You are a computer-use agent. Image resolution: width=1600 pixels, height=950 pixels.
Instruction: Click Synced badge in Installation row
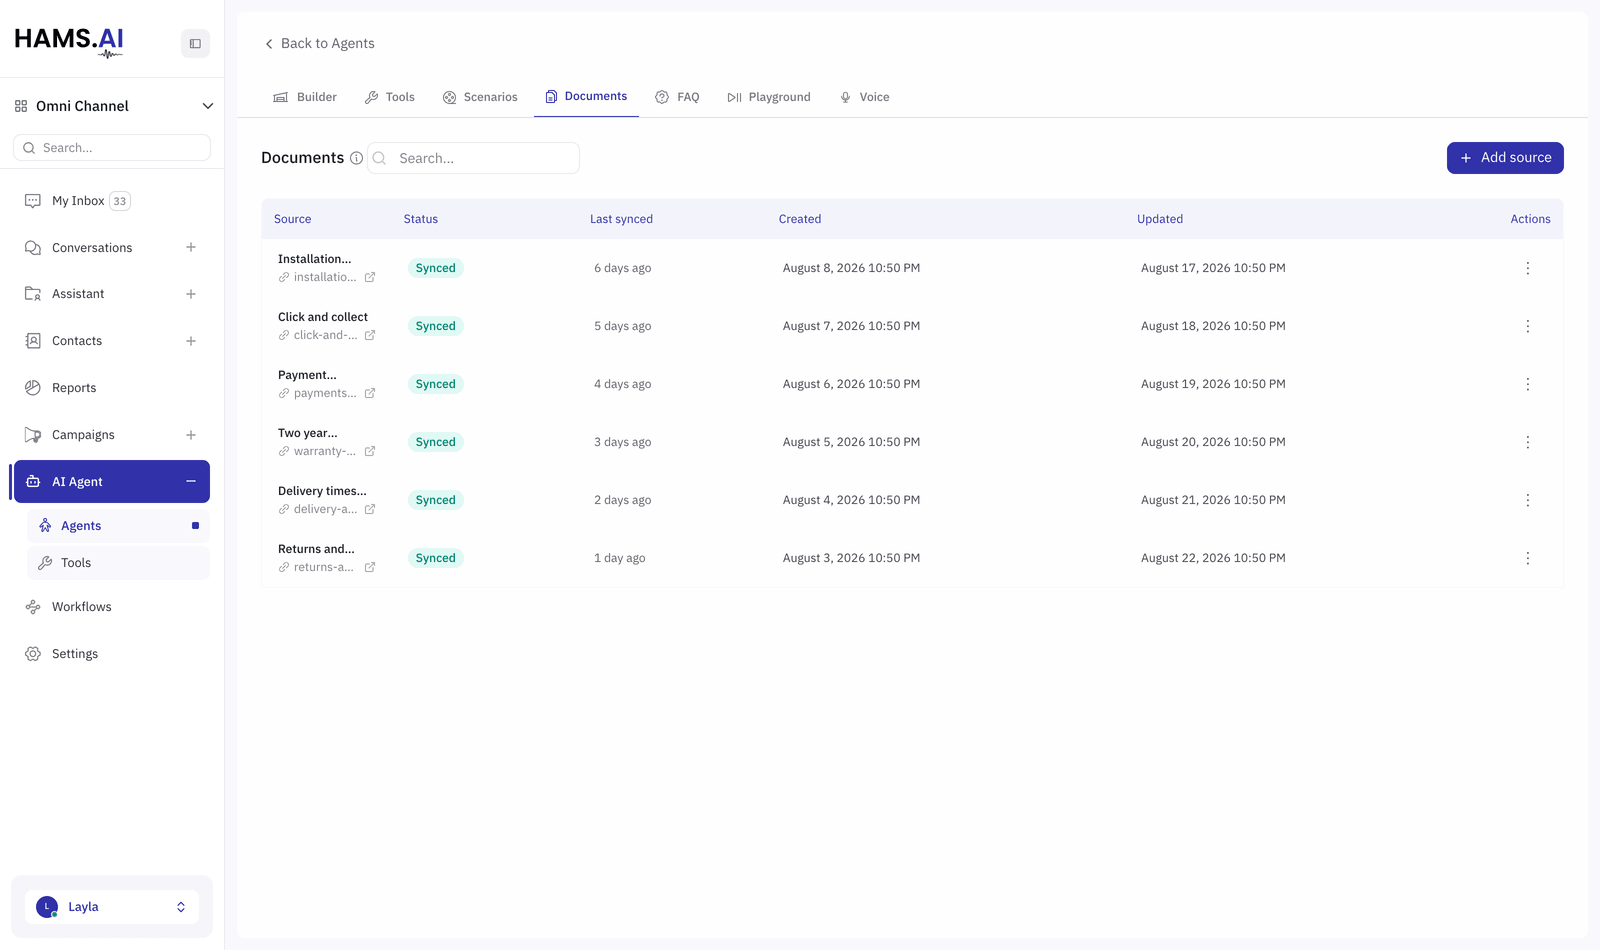click(x=436, y=268)
